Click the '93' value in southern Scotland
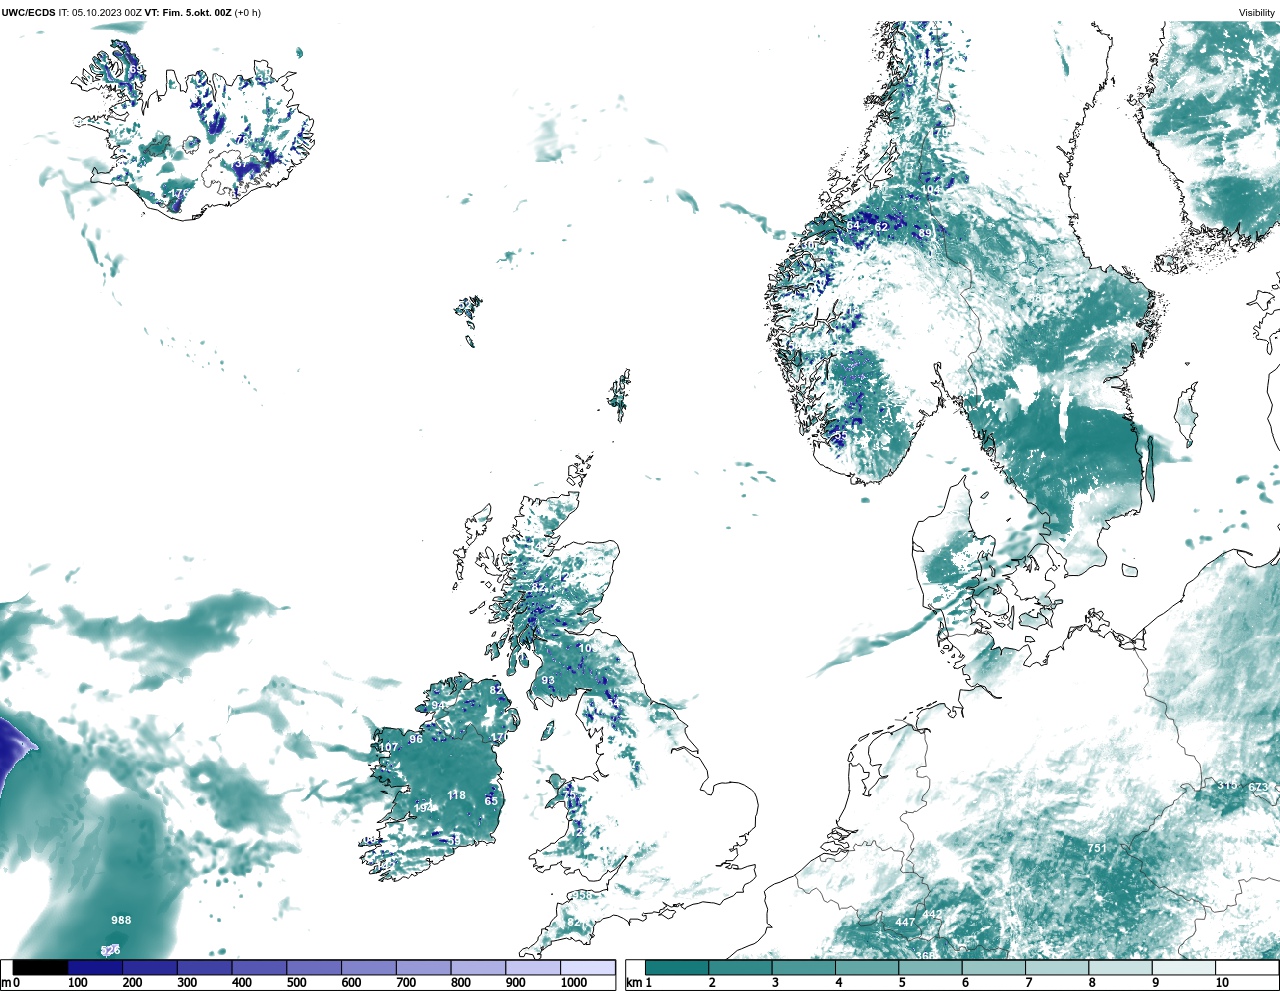The height and width of the screenshot is (991, 1280). tap(548, 680)
